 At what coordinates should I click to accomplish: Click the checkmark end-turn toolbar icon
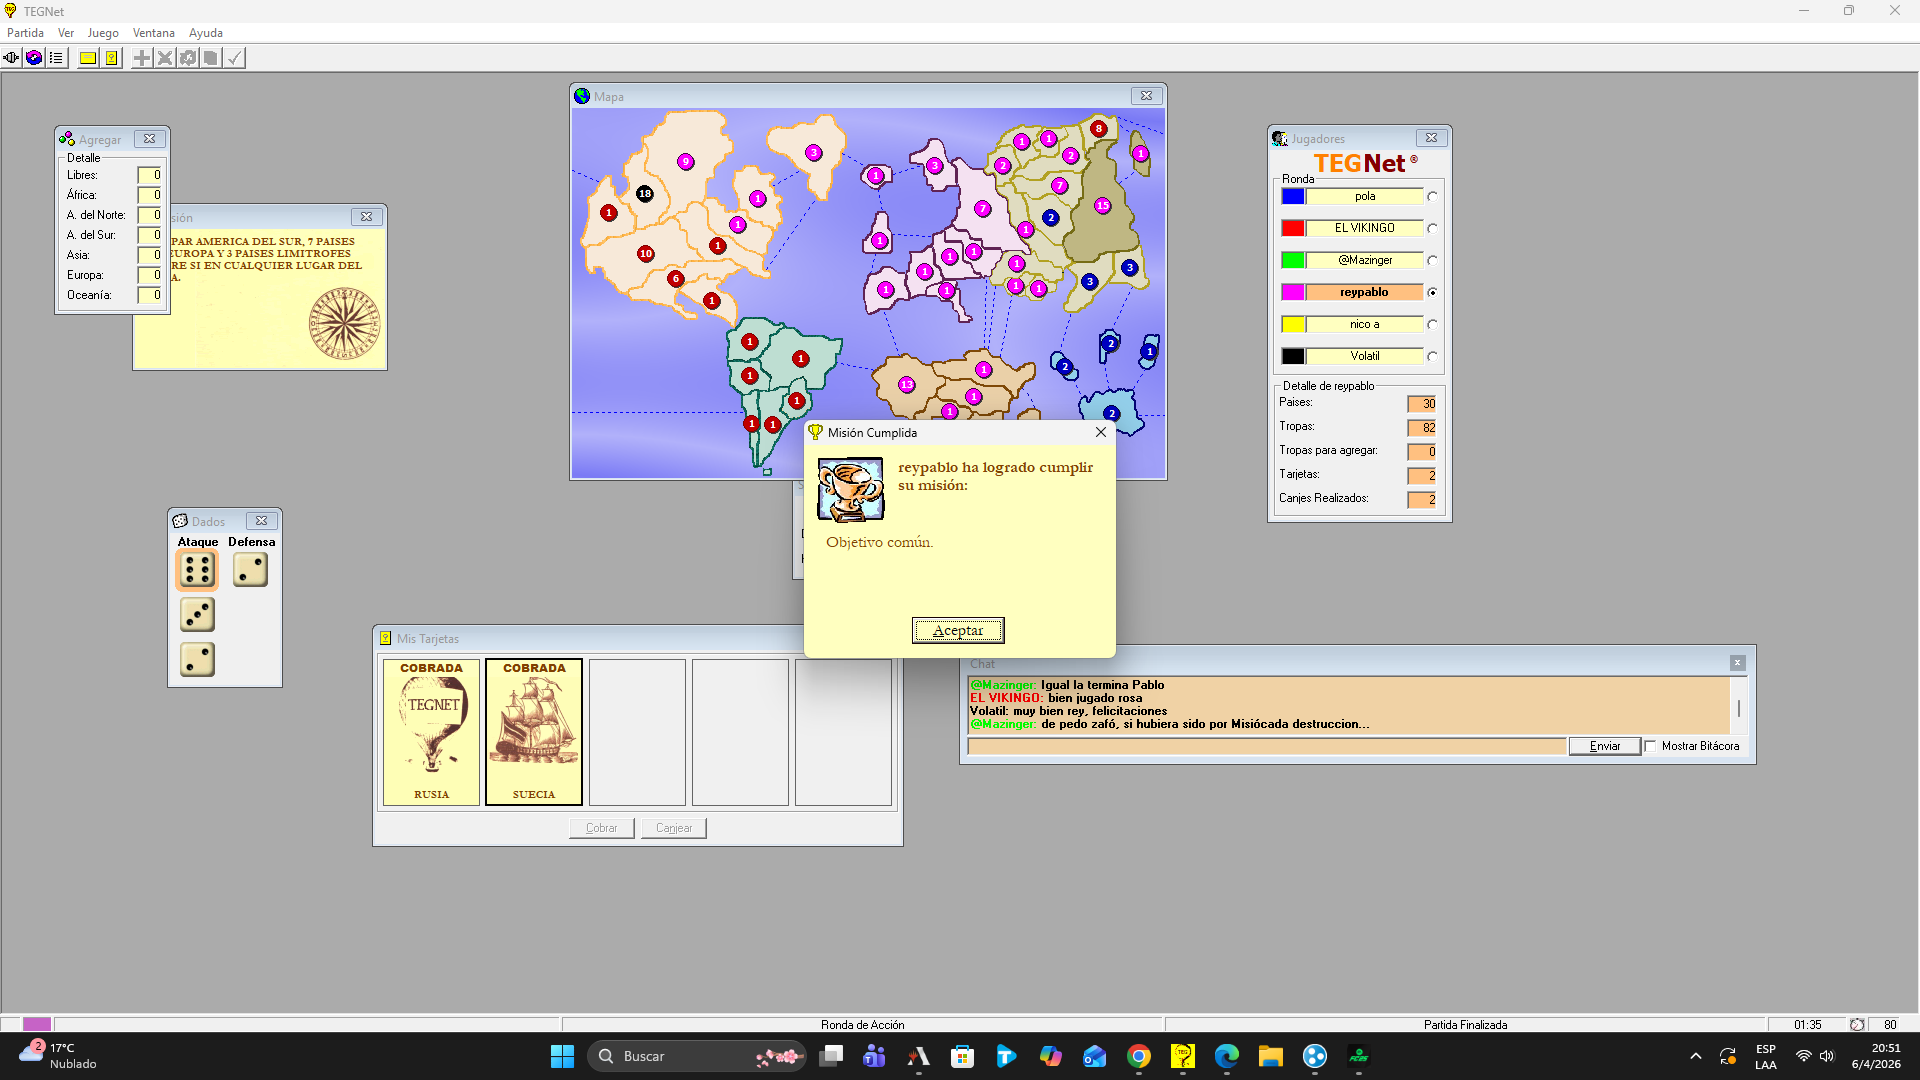234,58
